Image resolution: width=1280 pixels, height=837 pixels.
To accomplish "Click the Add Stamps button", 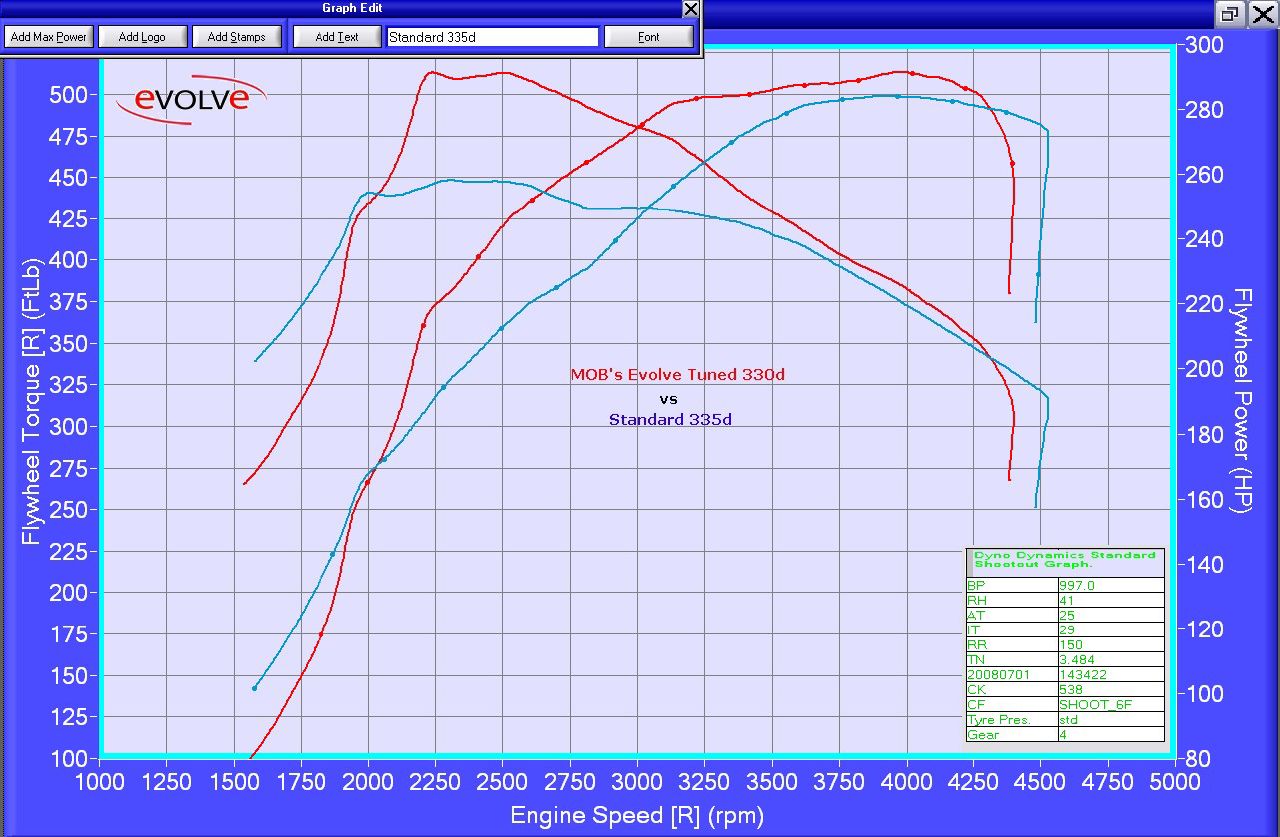I will click(237, 37).
